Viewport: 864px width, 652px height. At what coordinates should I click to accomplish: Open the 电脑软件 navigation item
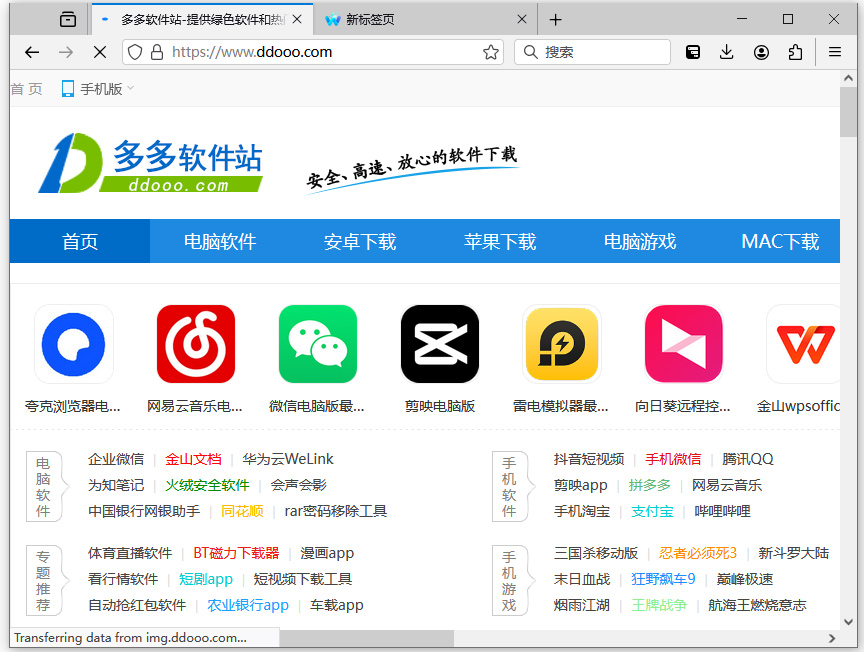[220, 241]
